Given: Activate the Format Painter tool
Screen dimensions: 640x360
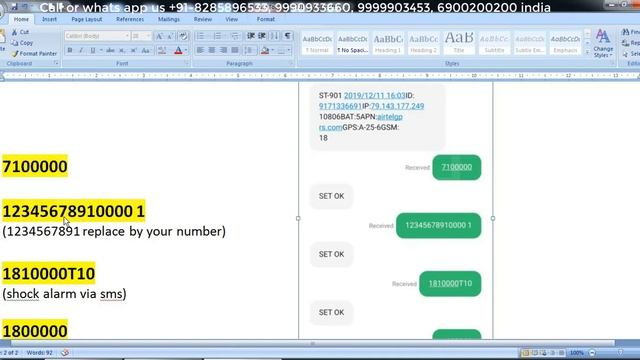Looking at the screenshot, I should coord(34,53).
